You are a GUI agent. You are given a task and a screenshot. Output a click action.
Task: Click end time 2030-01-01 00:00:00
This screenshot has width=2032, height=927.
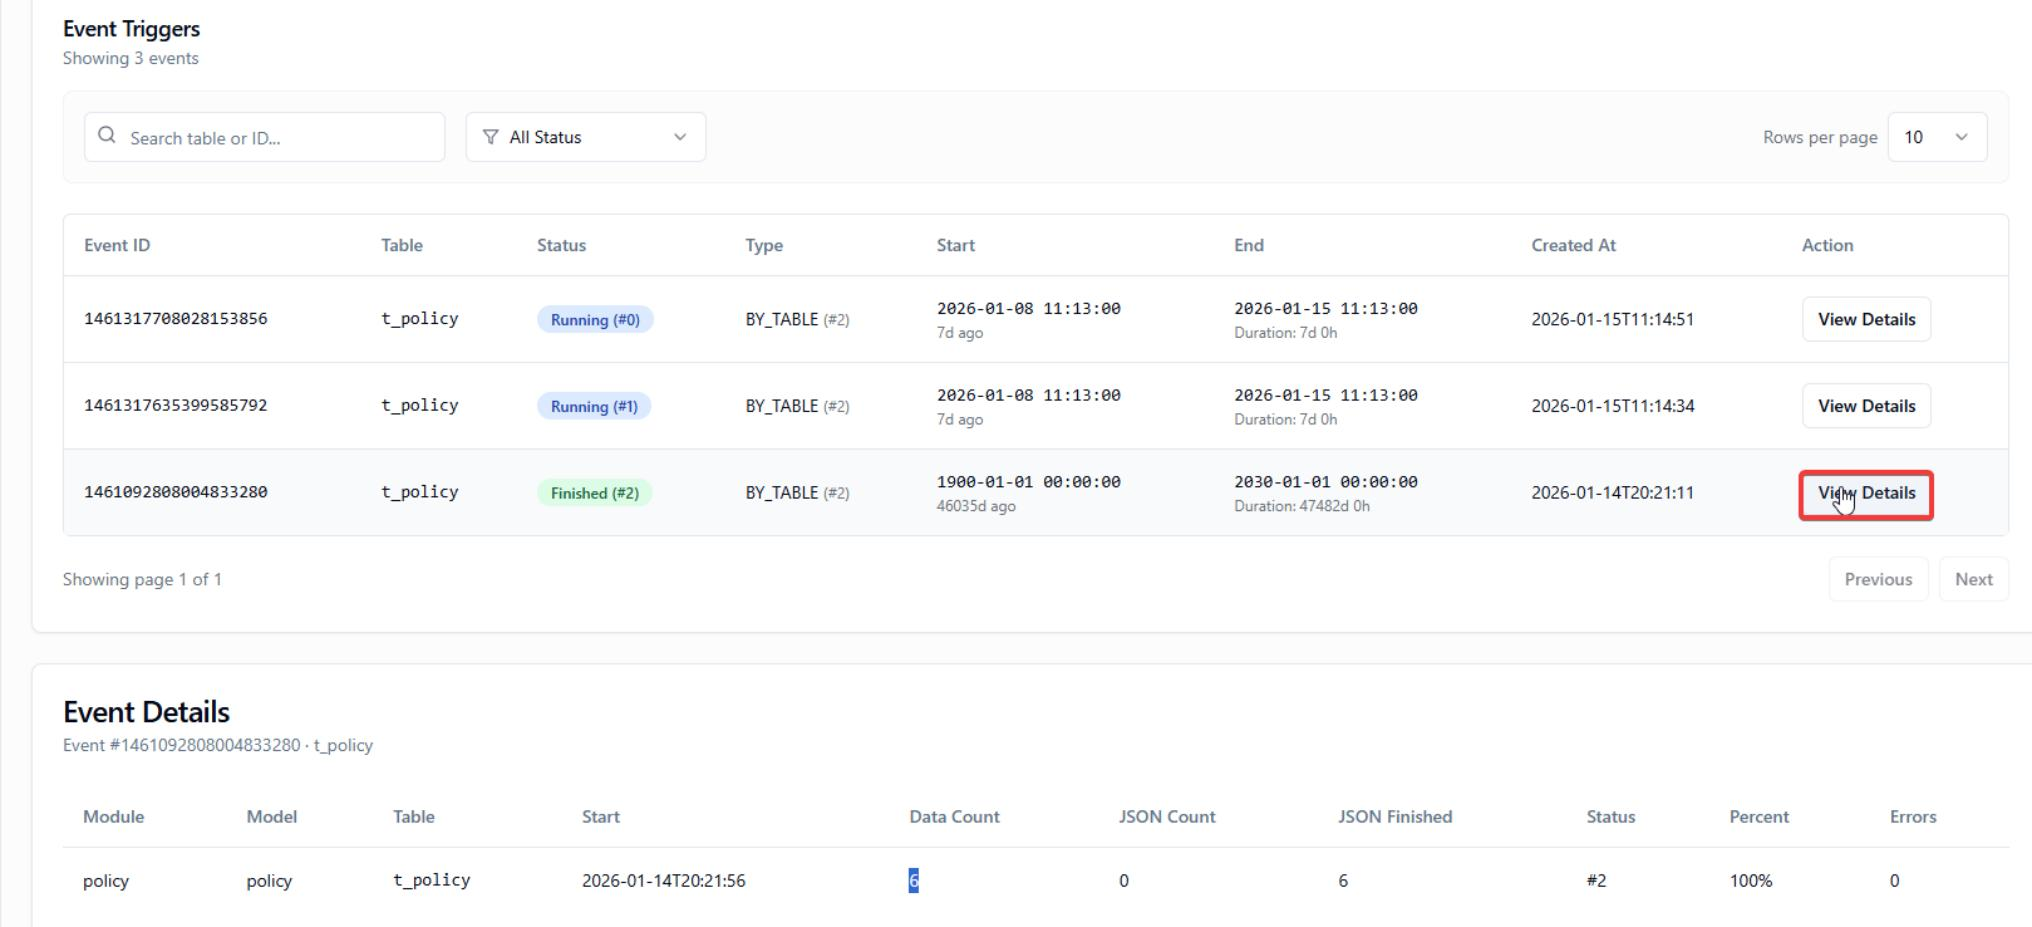coord(1326,482)
